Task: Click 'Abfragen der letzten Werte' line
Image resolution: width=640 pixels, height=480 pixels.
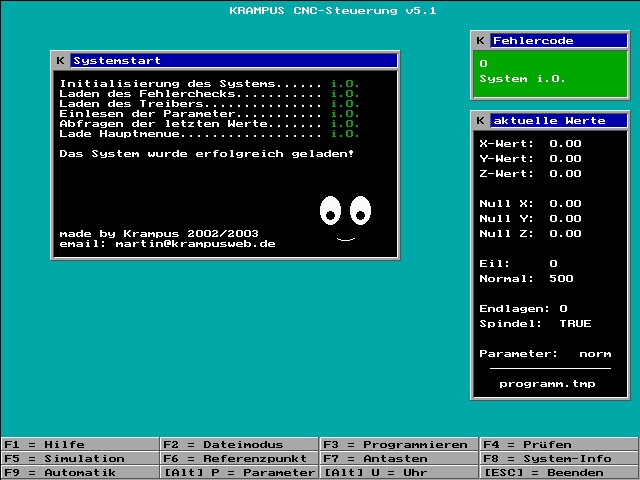Action: [209, 124]
